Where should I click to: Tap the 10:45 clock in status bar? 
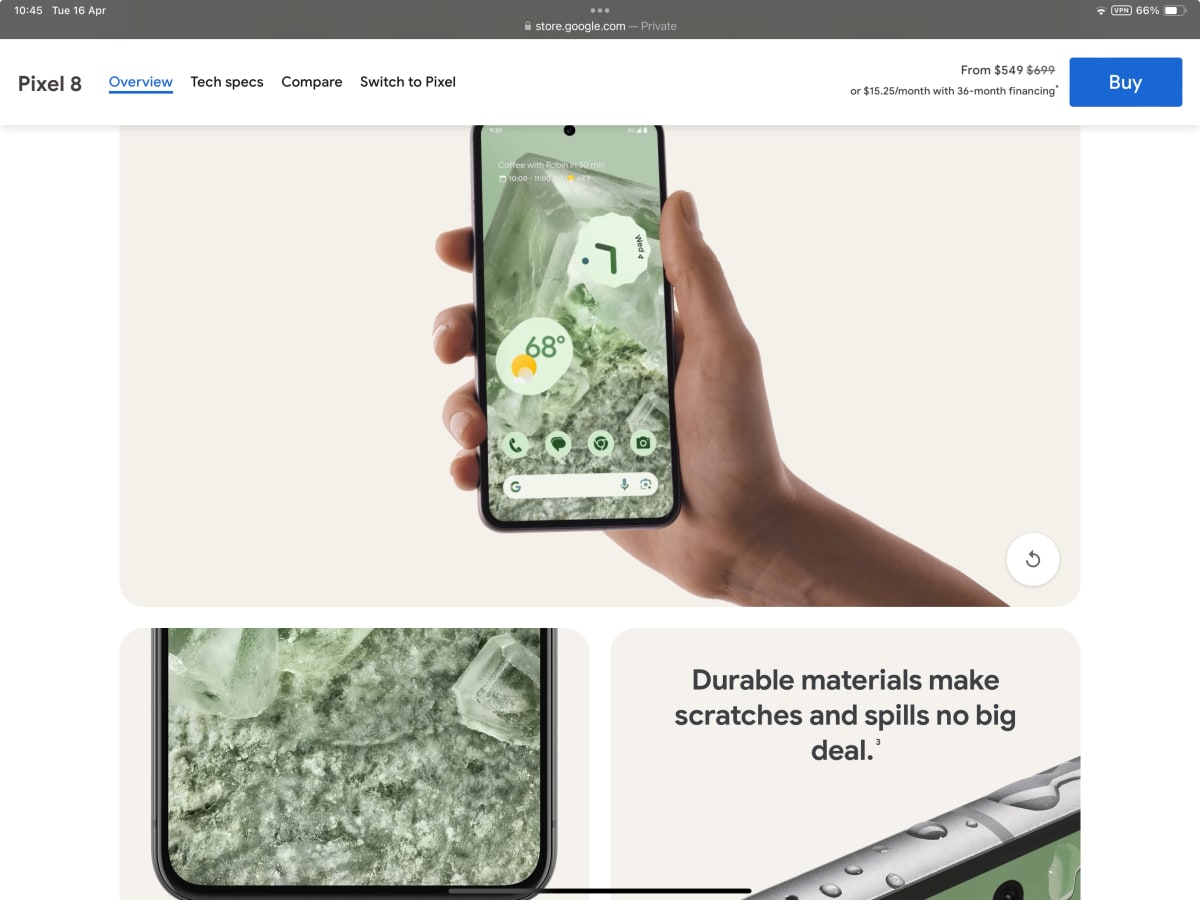point(28,10)
